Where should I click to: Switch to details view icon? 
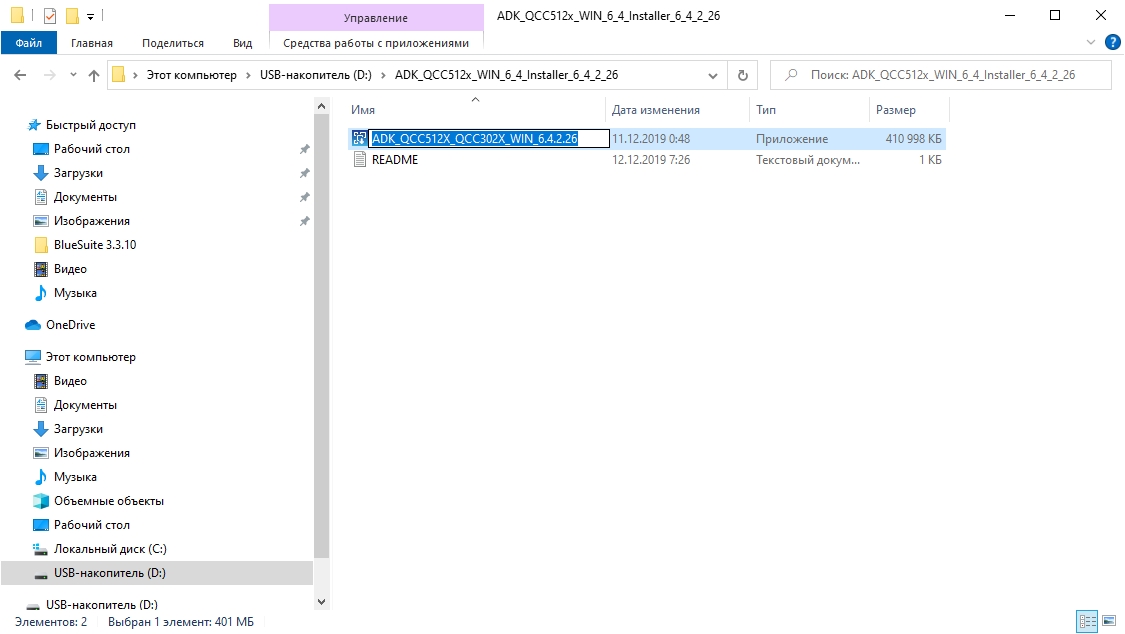click(1087, 622)
